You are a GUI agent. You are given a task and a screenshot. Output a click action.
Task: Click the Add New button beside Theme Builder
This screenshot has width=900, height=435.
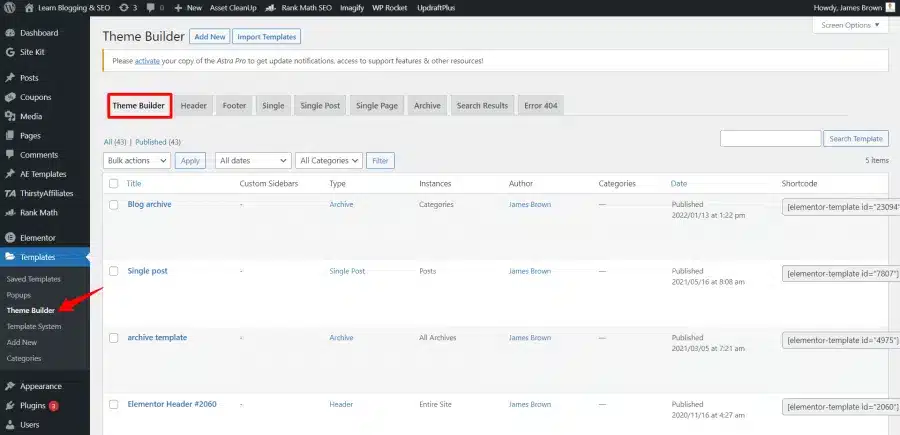click(x=210, y=37)
